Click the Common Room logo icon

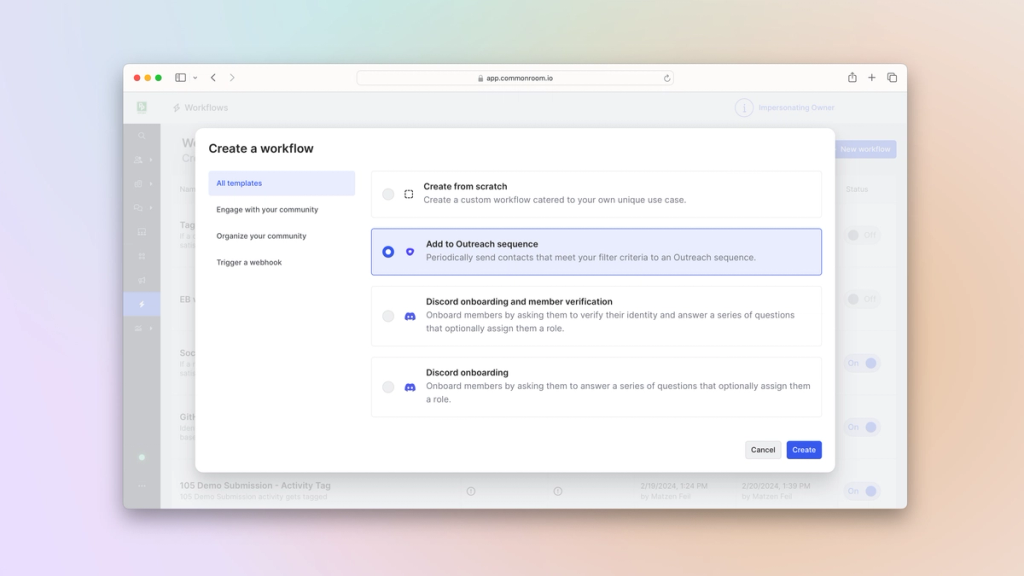pyautogui.click(x=142, y=107)
